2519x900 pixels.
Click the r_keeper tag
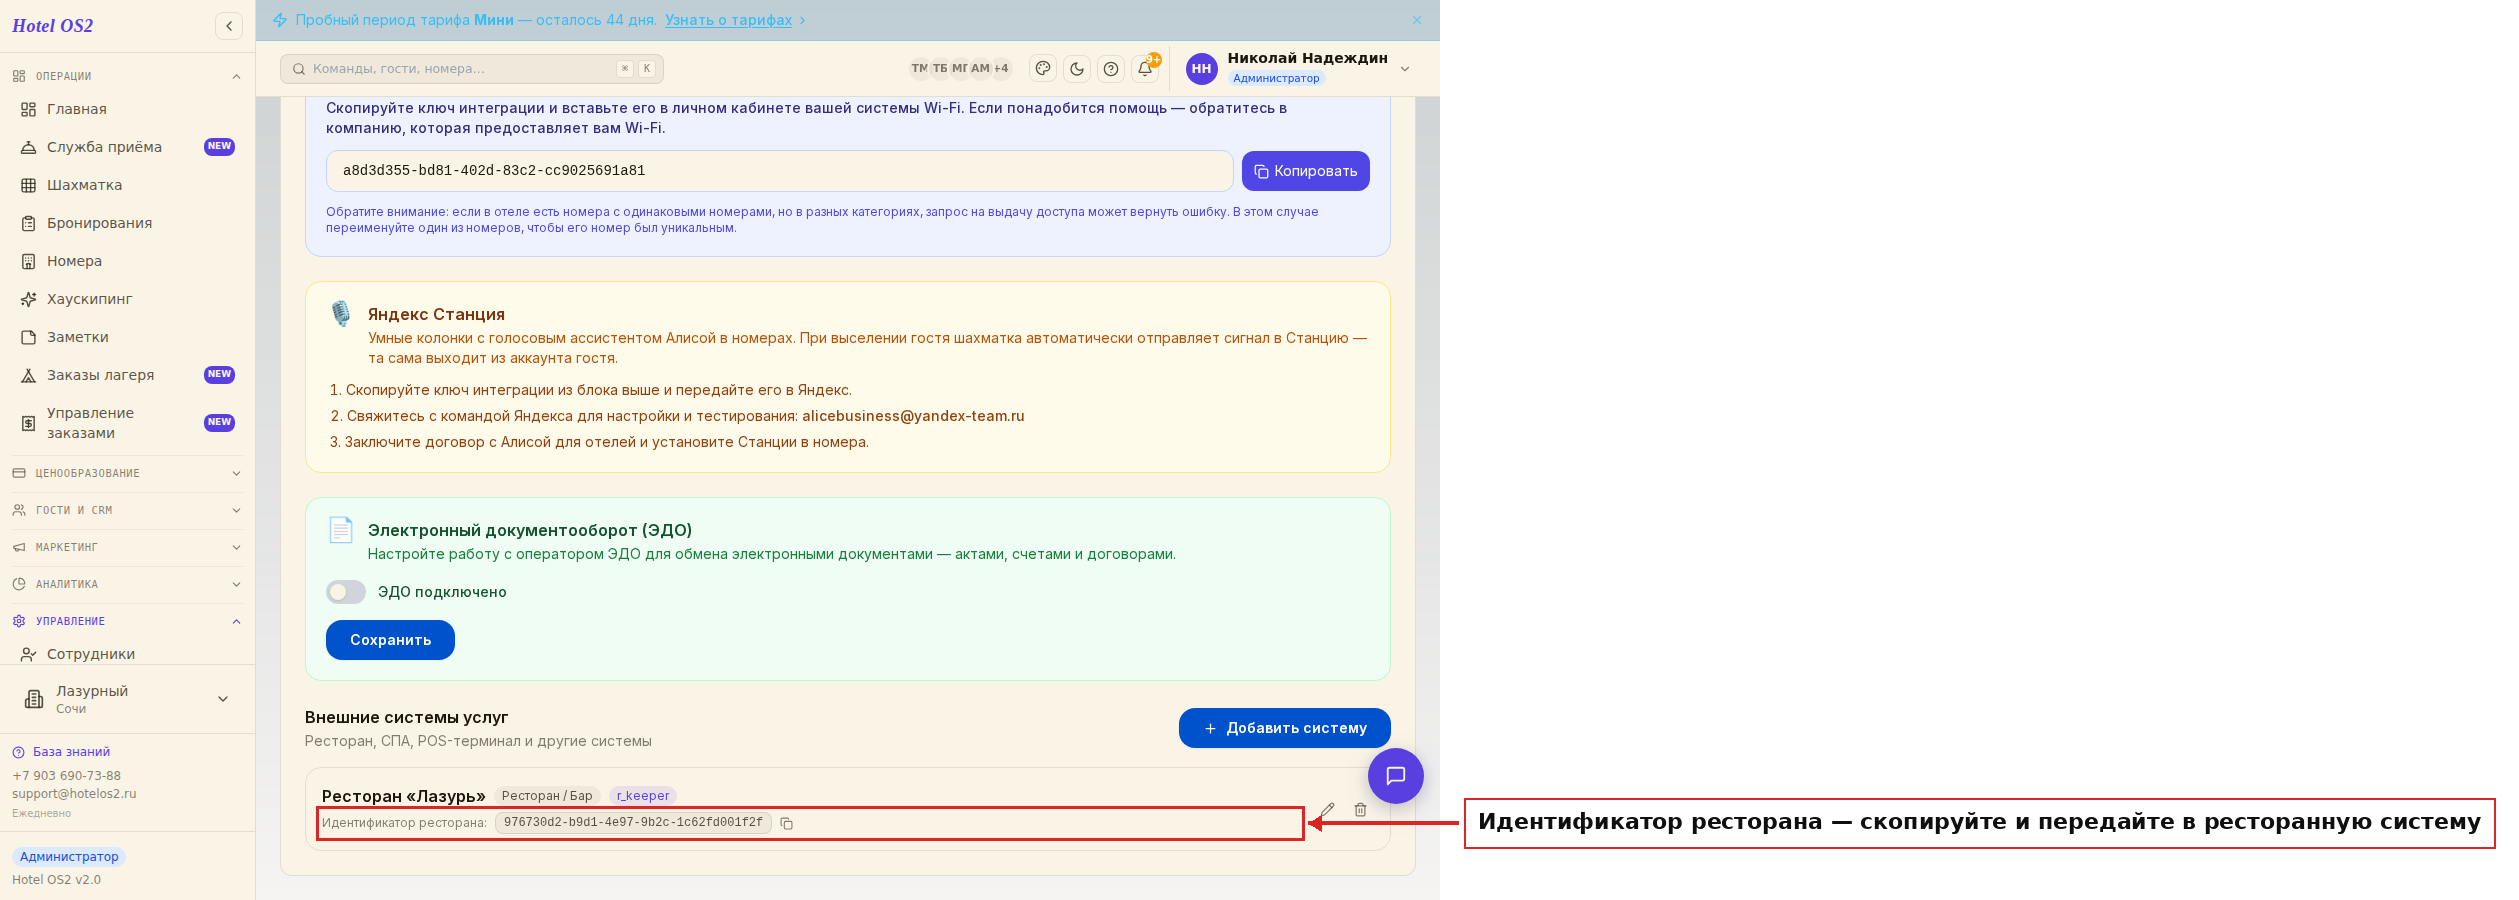(643, 796)
